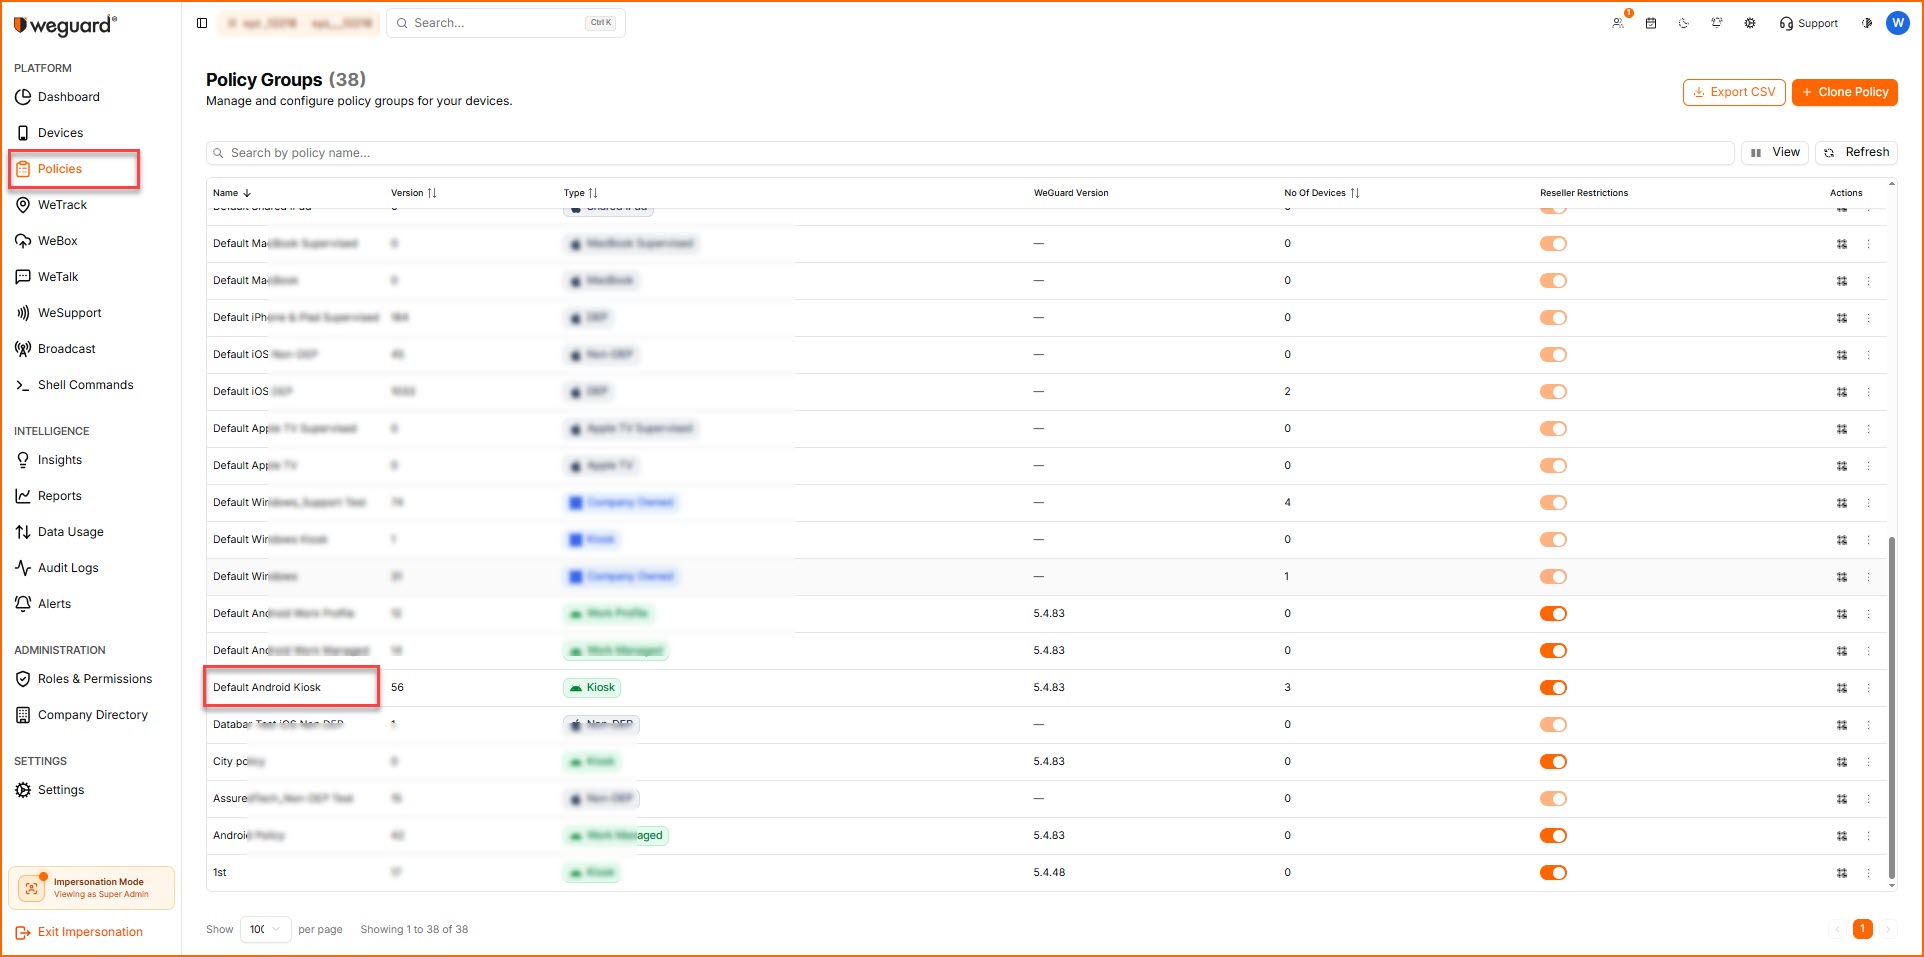Screen dimensions: 1924x957
Task: Focus the top Search field
Action: (506, 23)
